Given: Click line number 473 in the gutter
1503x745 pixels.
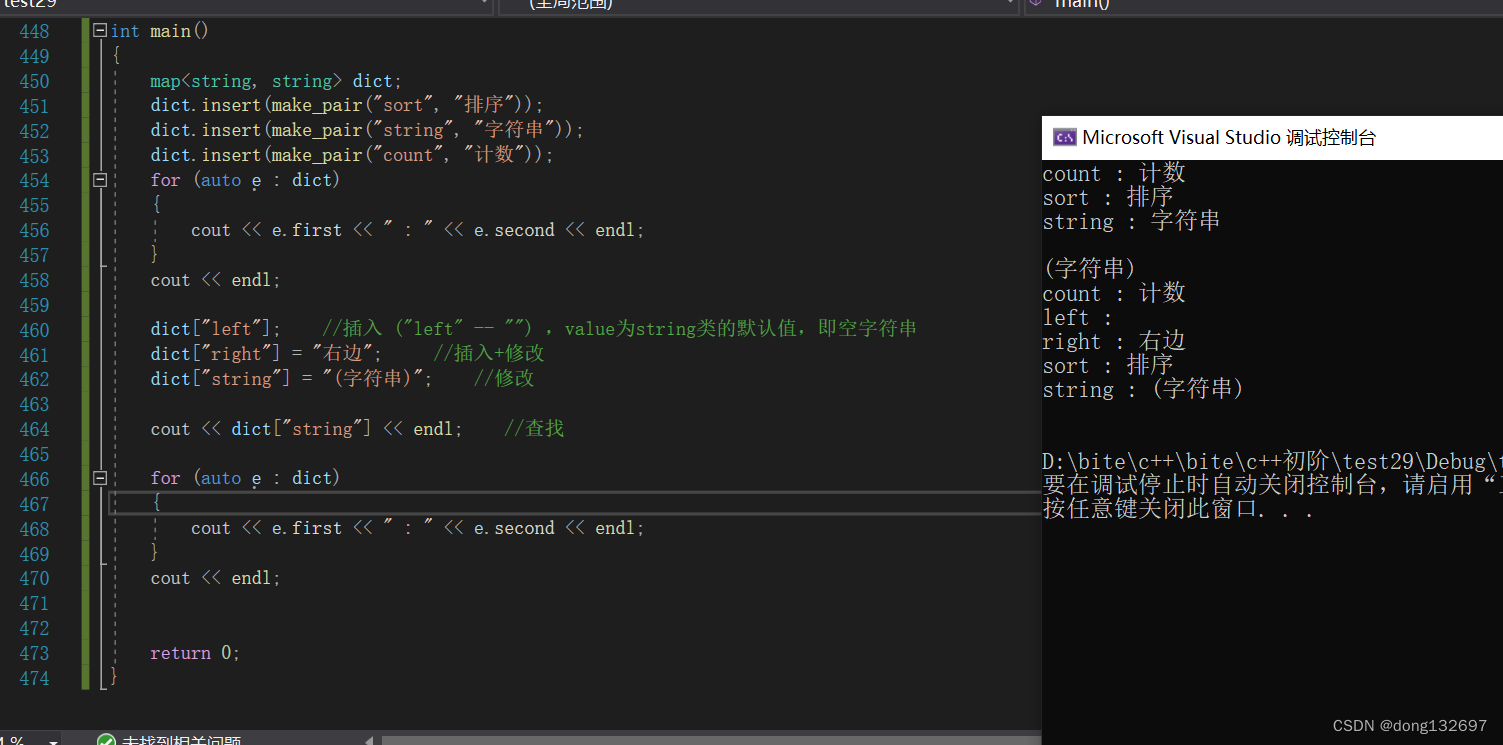Looking at the screenshot, I should coord(34,653).
